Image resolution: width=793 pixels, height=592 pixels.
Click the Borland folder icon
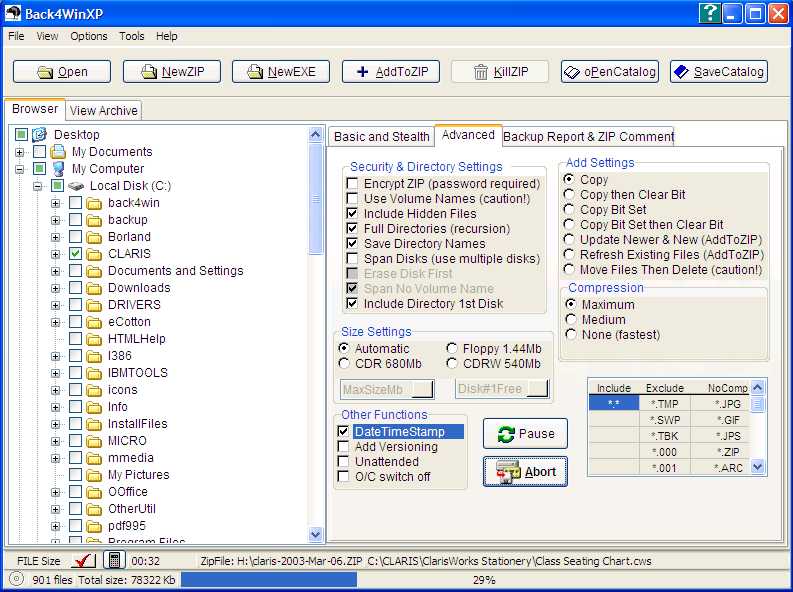[x=94, y=237]
